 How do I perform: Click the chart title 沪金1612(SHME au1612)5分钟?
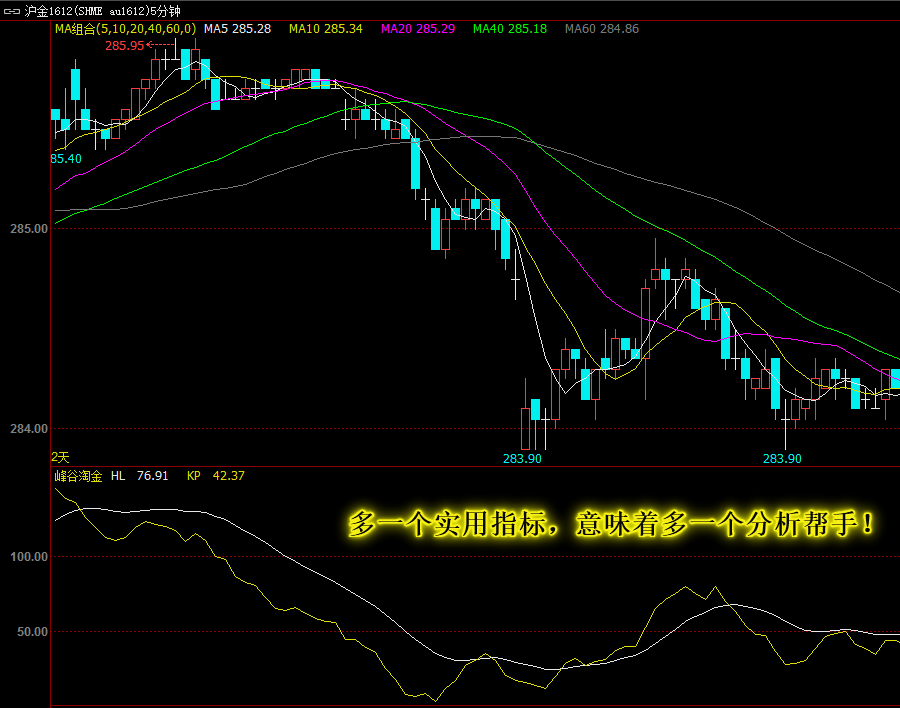102,11
